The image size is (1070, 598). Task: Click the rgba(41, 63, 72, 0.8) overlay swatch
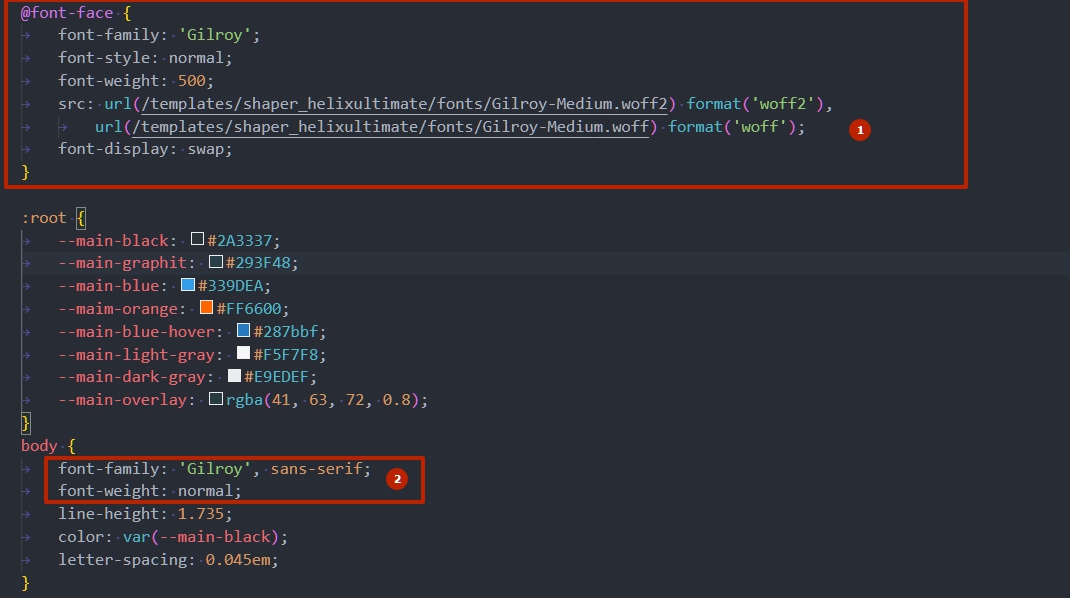click(215, 400)
